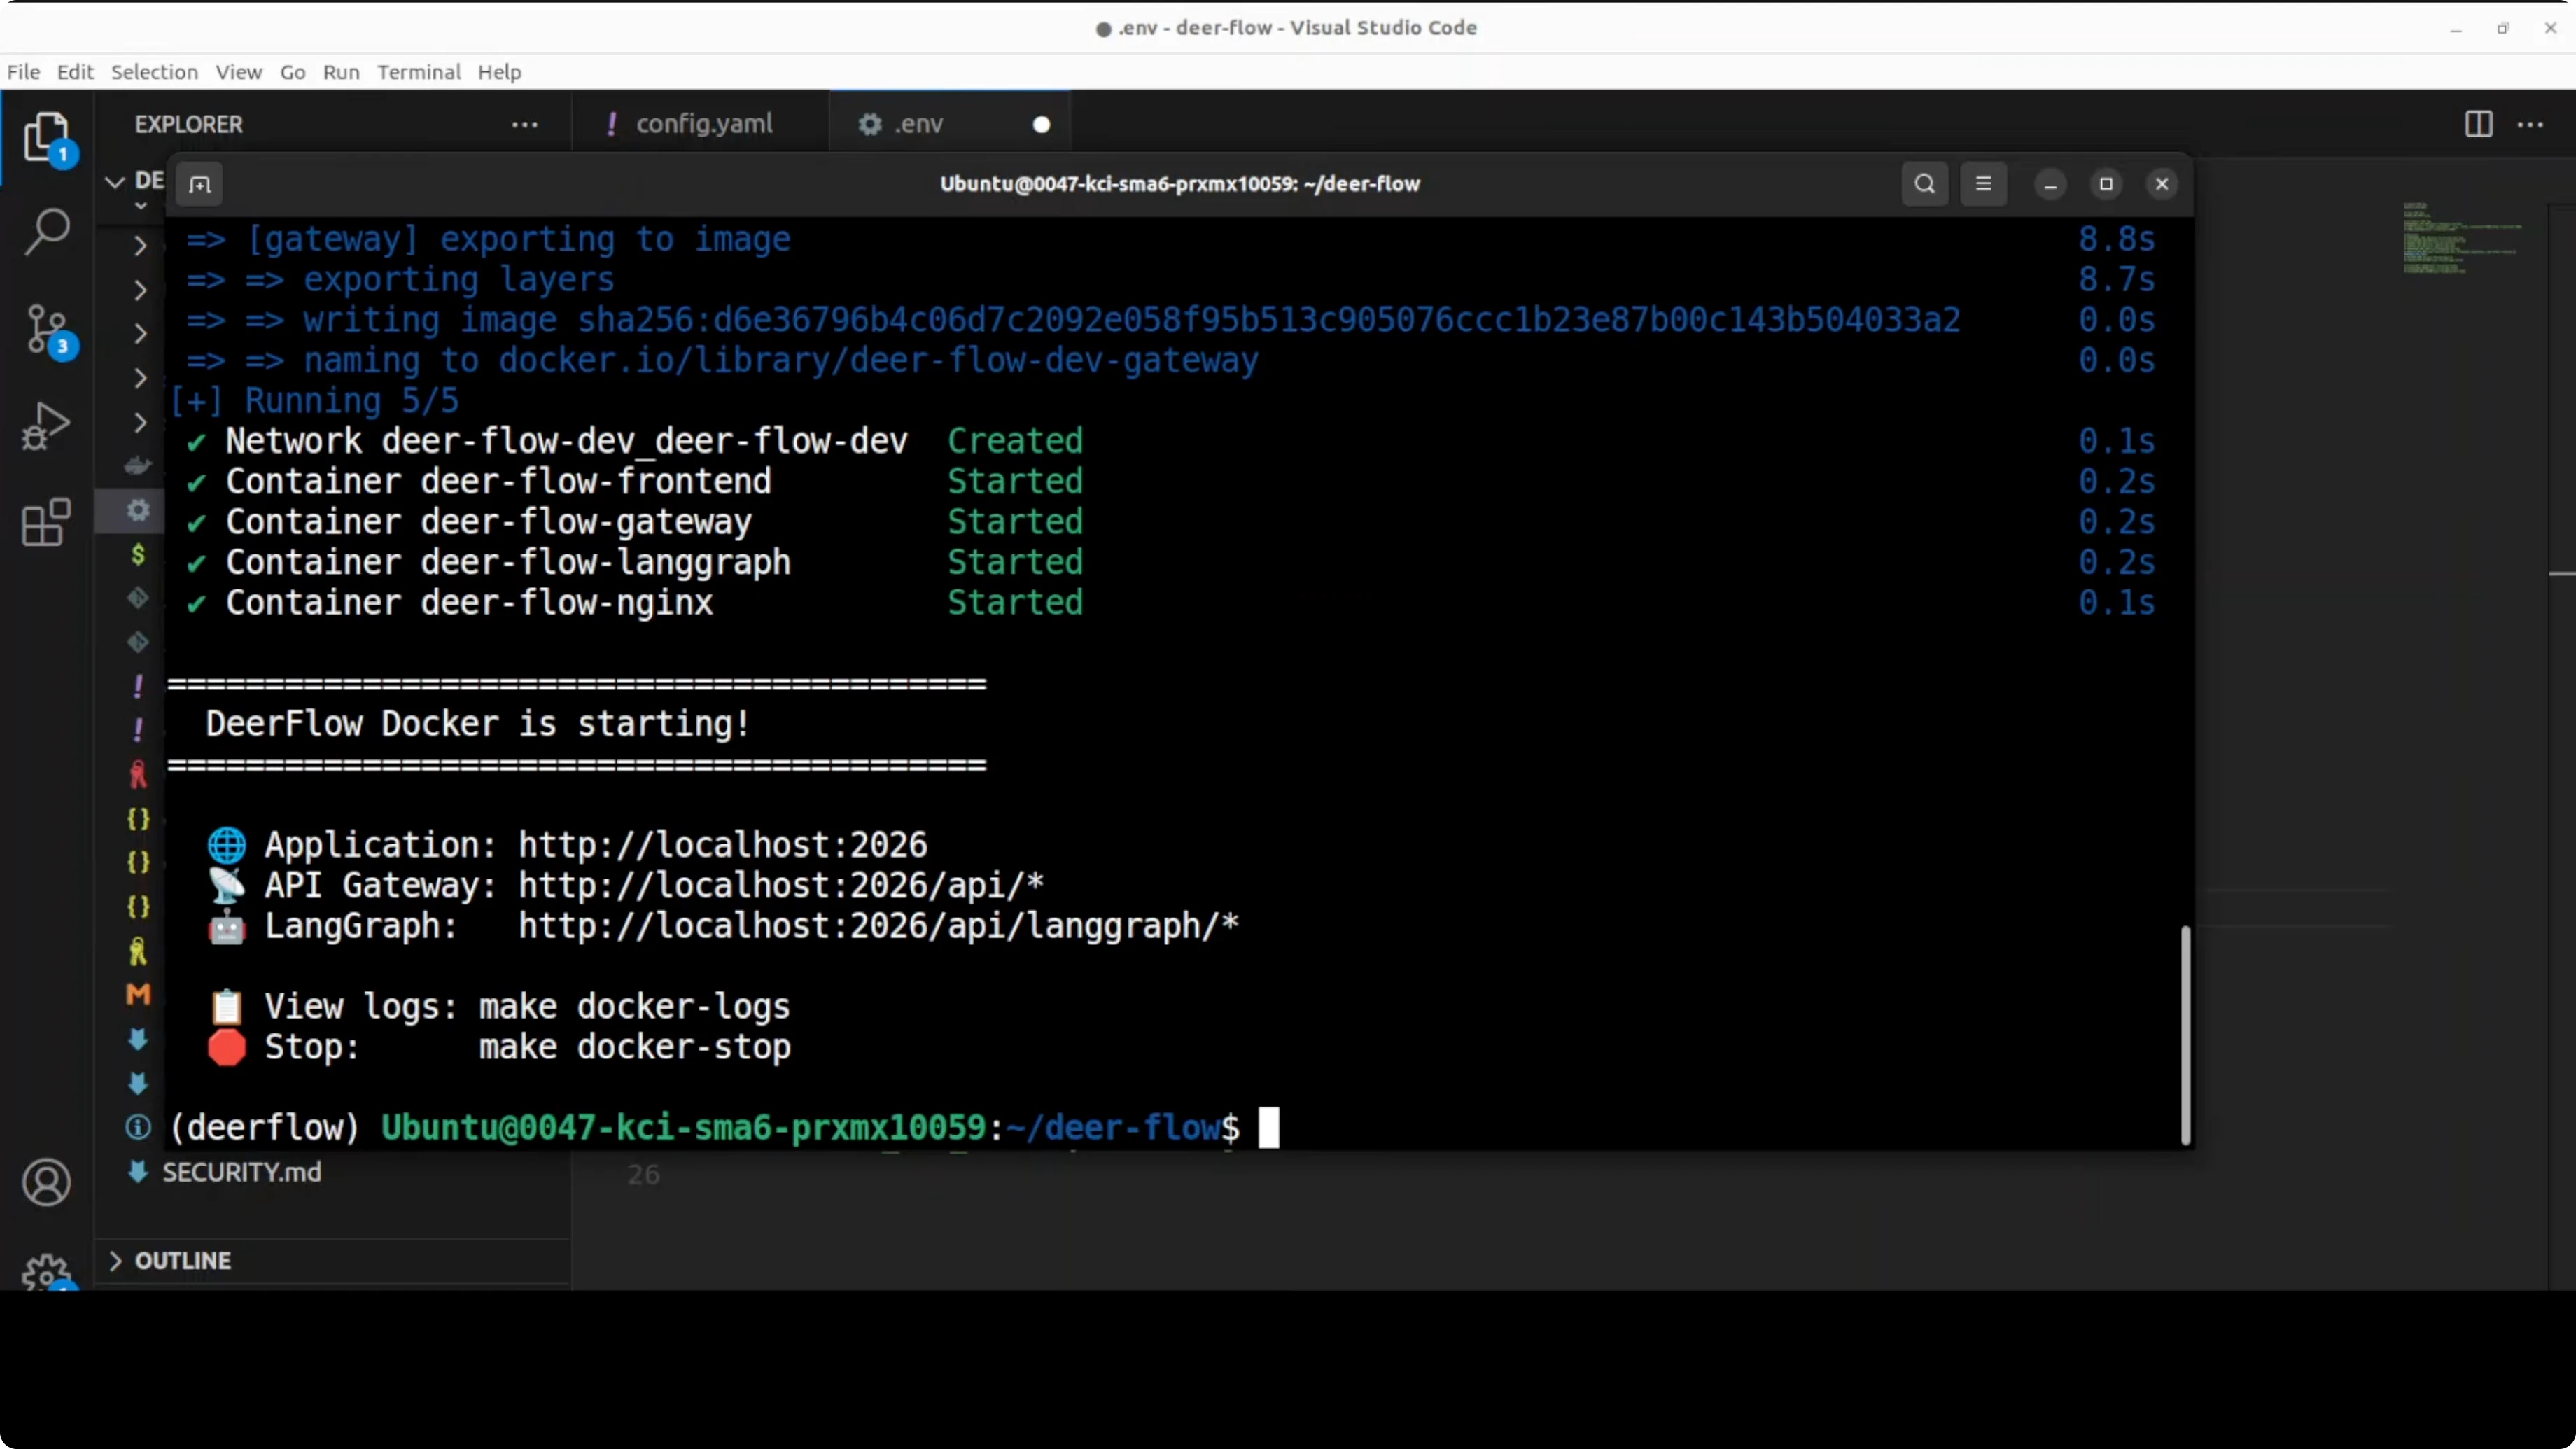Open the Accounts icon in activity bar

coord(46,1182)
